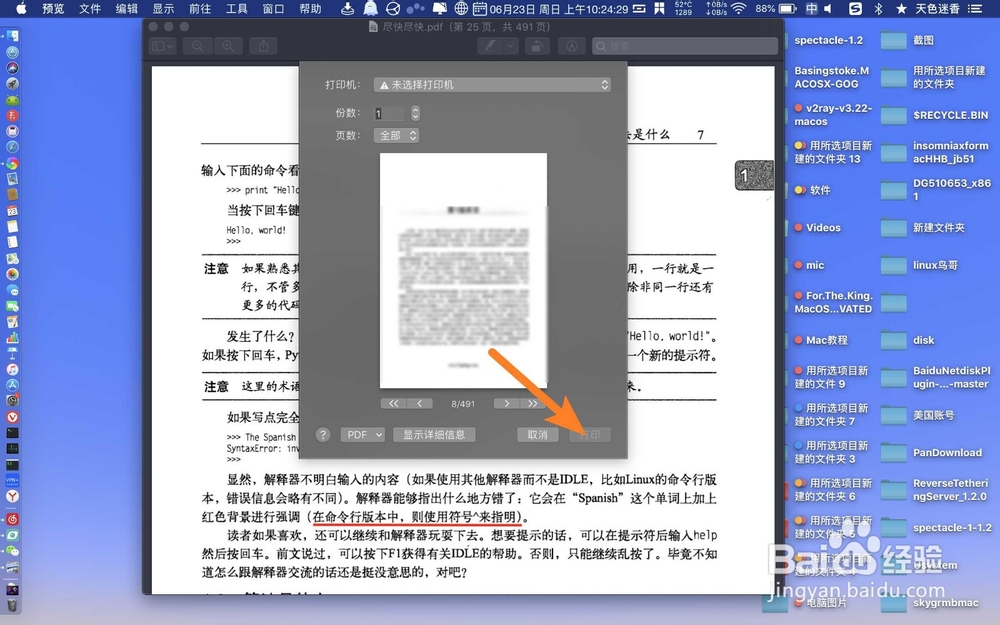
Task: Click the 取消 button
Action: [x=538, y=434]
